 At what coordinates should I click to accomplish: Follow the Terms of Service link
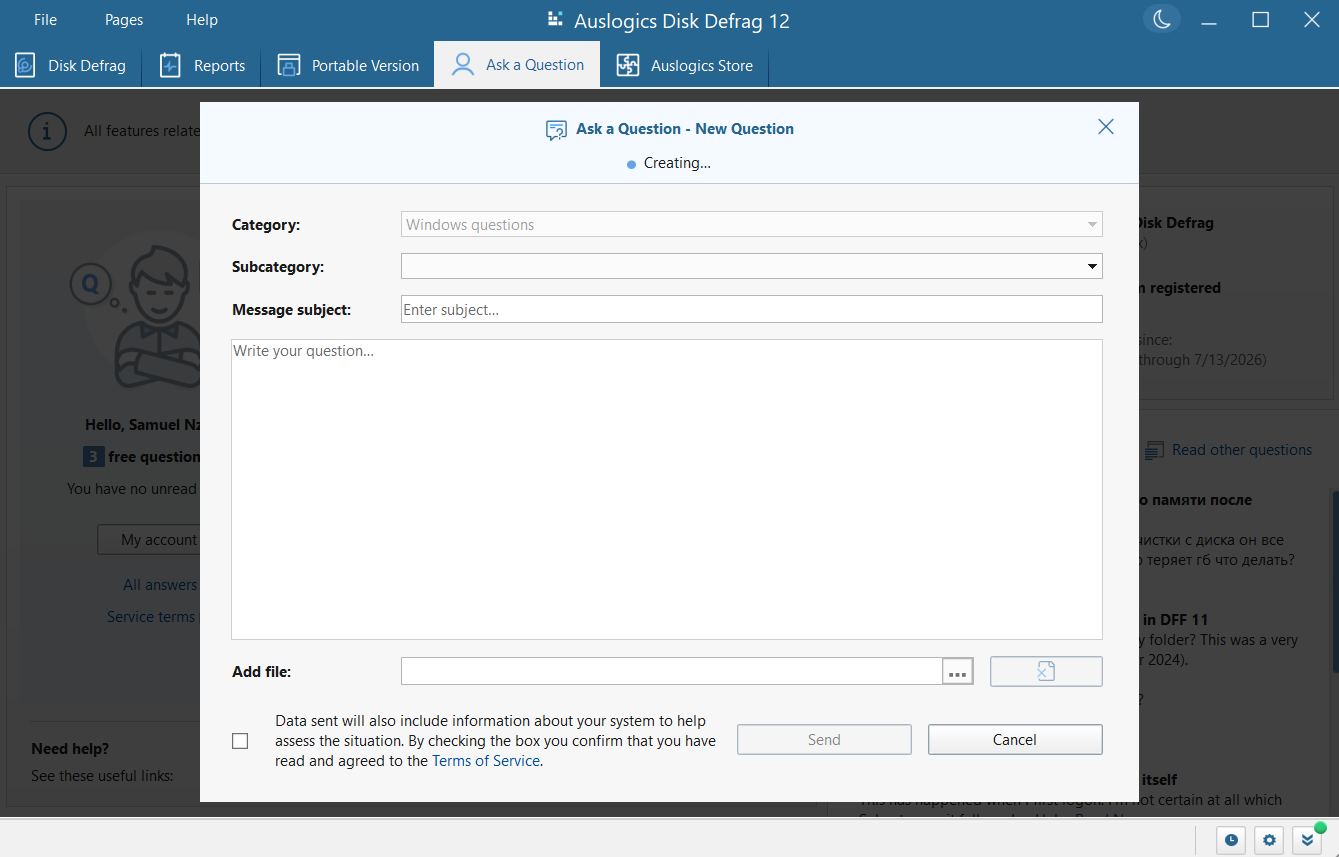[486, 760]
